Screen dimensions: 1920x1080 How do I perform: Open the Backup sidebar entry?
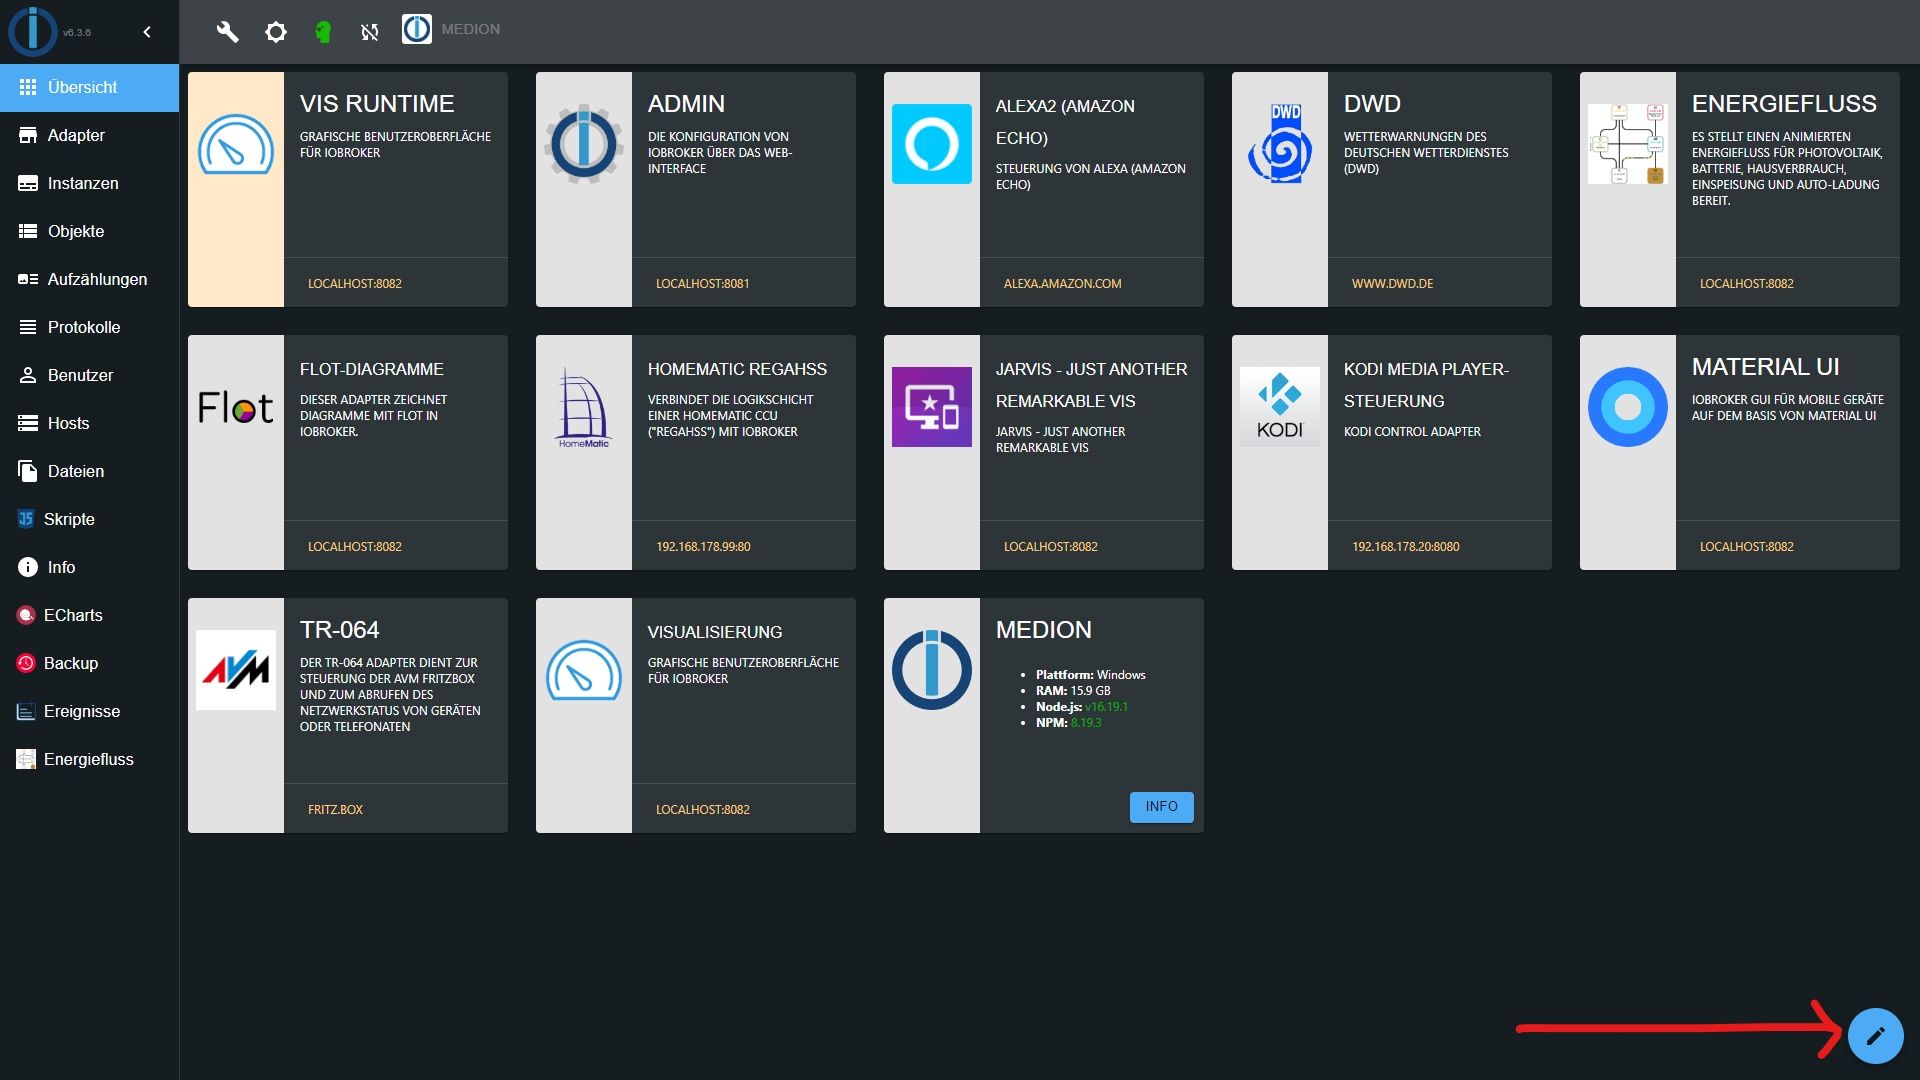coord(70,663)
